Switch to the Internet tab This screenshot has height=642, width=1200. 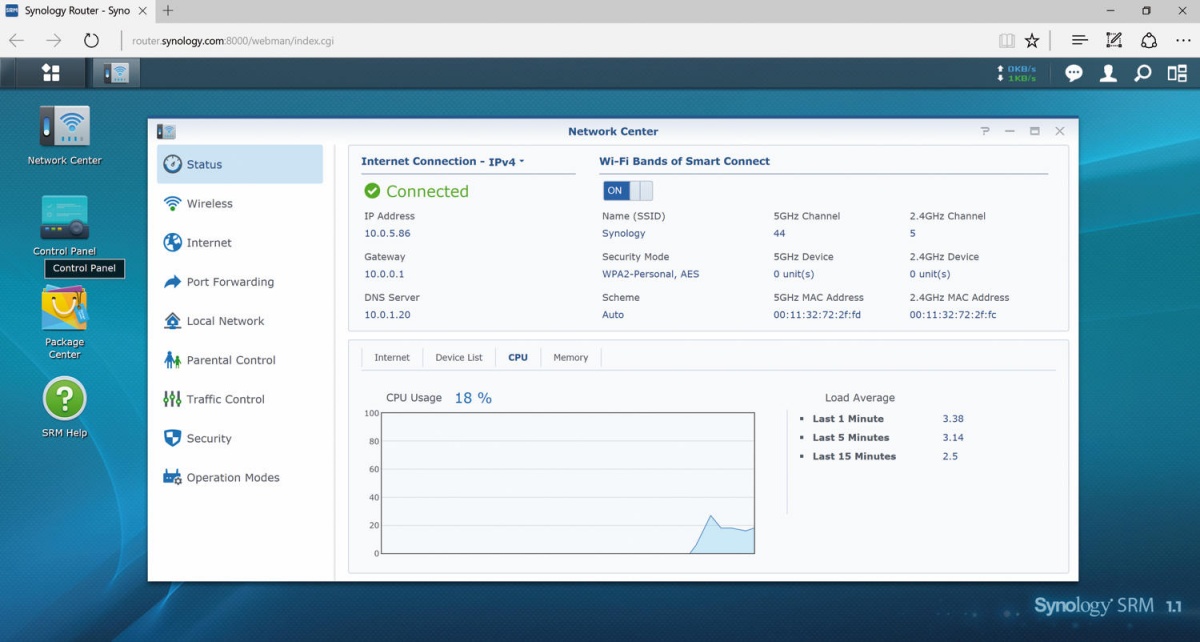point(392,357)
